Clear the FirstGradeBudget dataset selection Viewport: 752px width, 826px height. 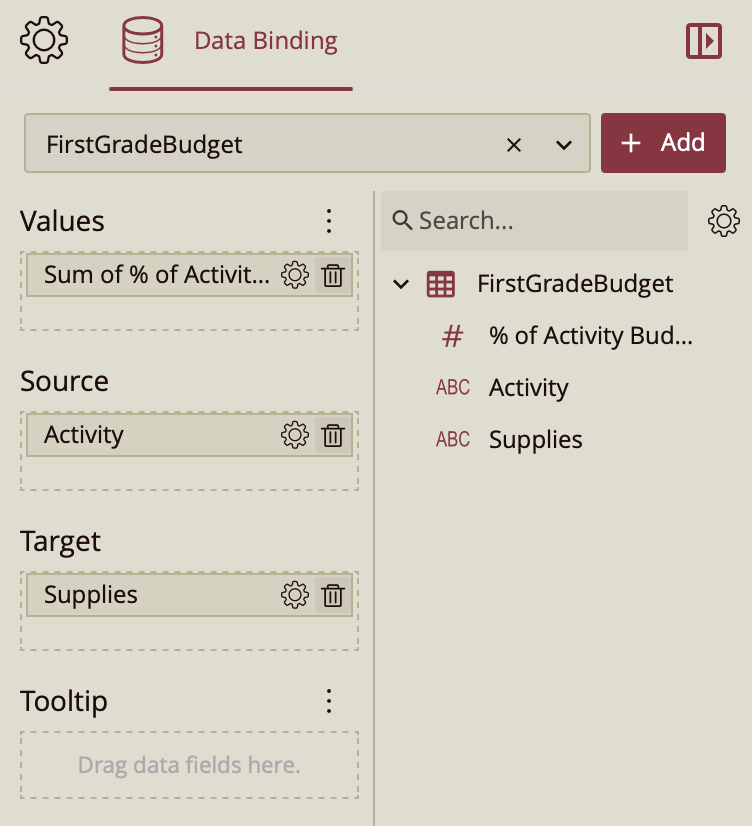click(x=514, y=145)
